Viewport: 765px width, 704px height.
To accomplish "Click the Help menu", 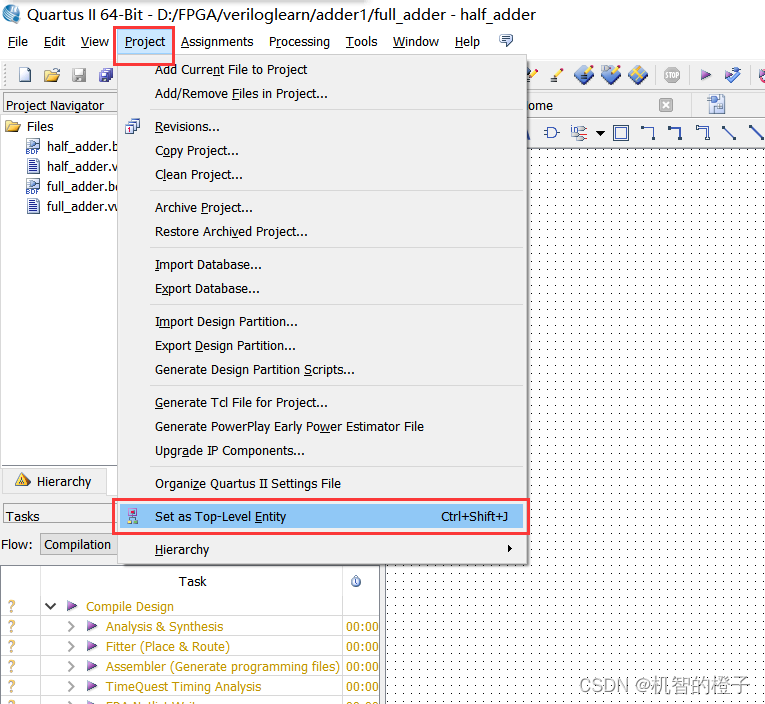I will (467, 42).
